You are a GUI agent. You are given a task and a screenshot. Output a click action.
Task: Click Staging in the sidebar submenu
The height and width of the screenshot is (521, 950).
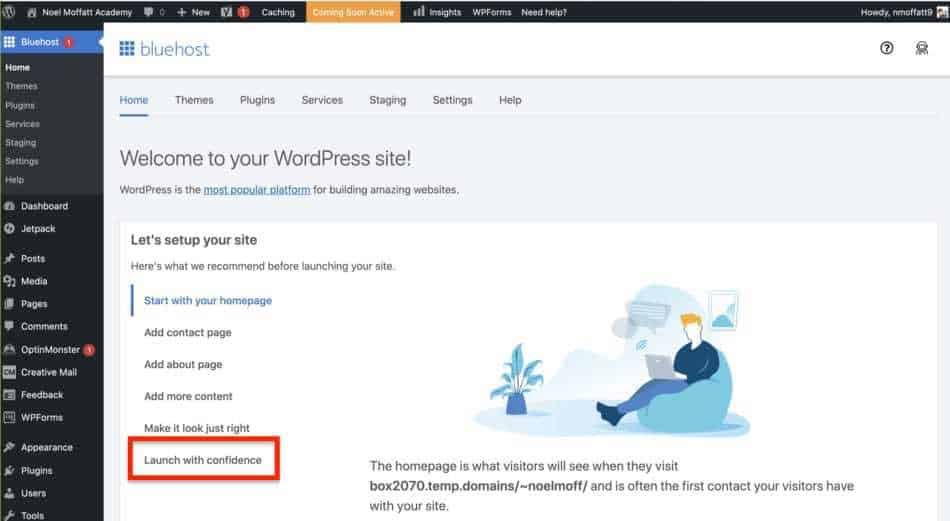(x=21, y=142)
